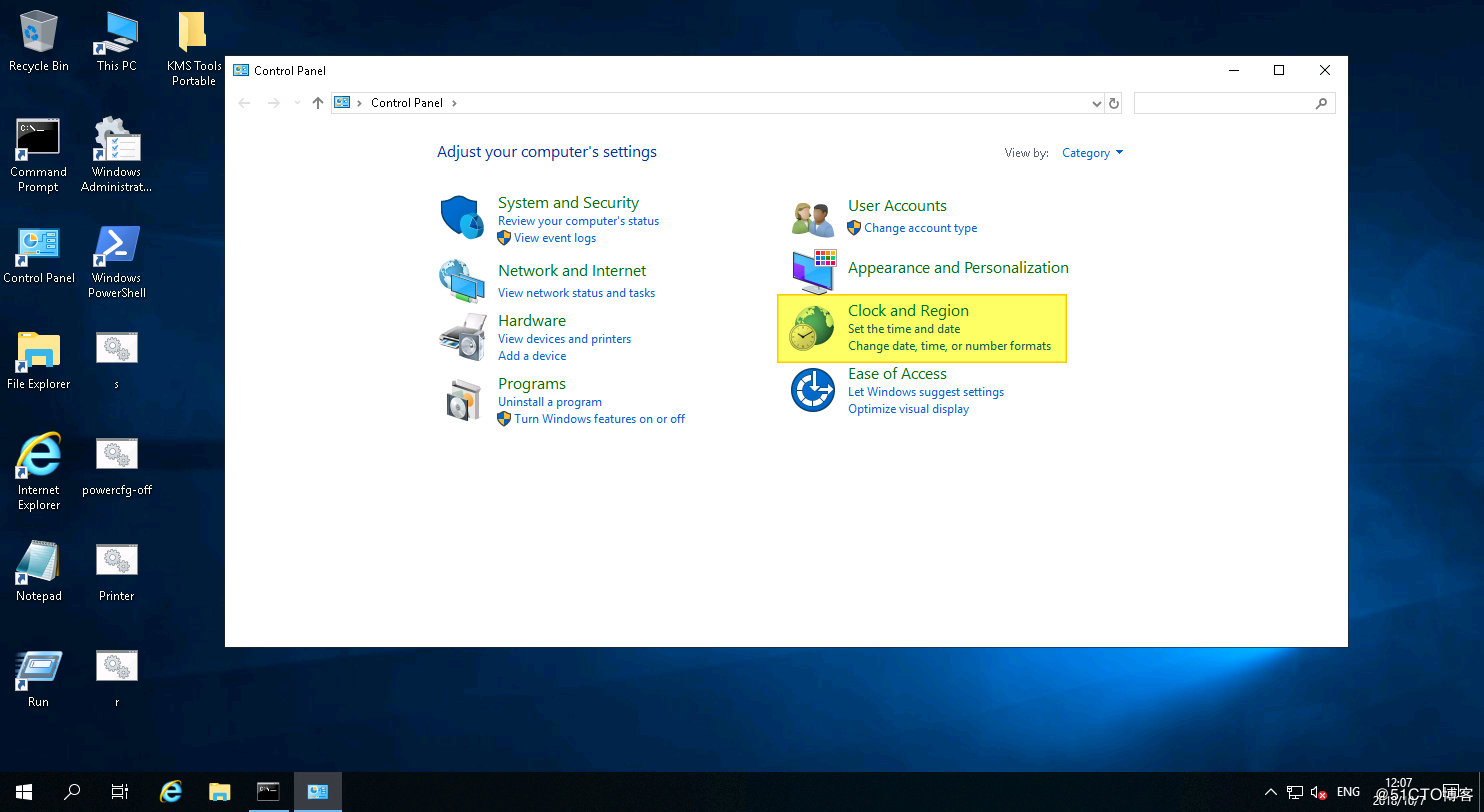Open the Network and Internet globe icon
The height and width of the screenshot is (812, 1484).
coord(462,280)
